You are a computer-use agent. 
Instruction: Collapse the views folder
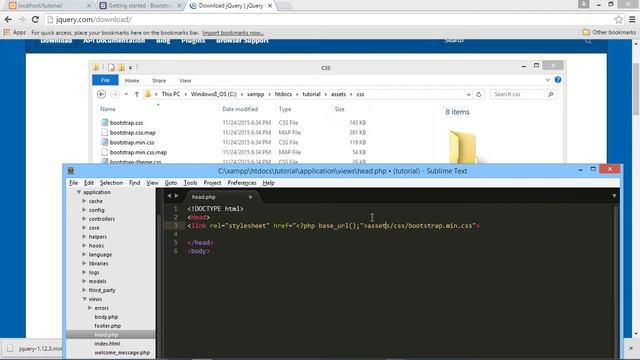84,299
